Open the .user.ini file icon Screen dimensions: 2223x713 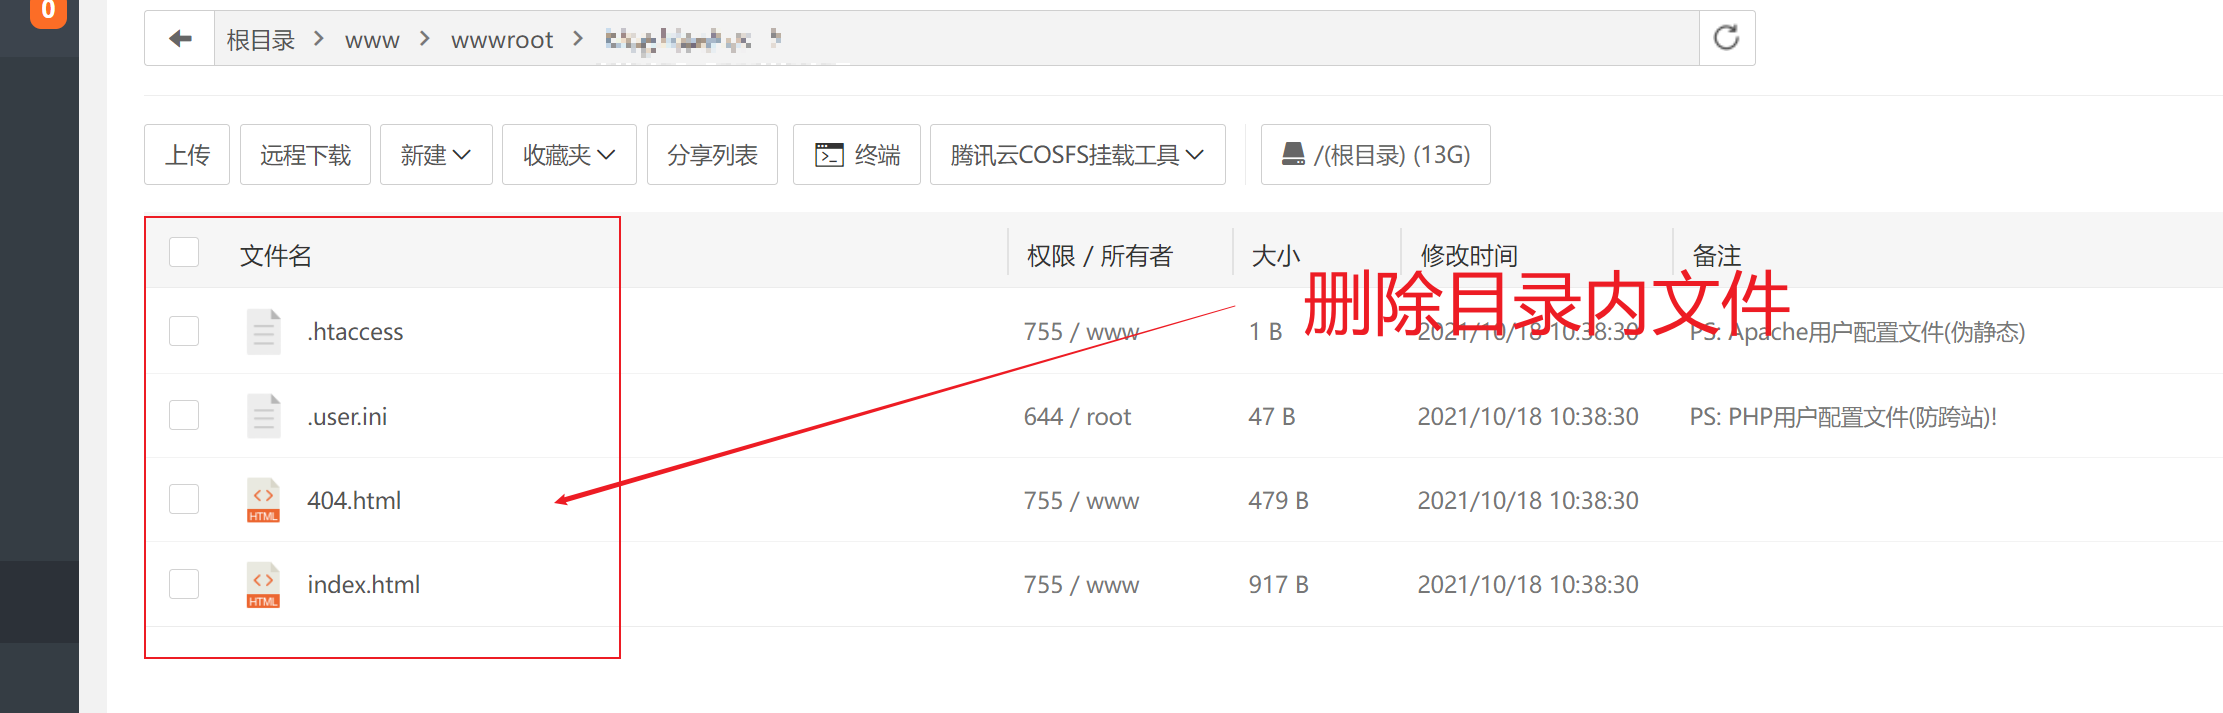(264, 416)
